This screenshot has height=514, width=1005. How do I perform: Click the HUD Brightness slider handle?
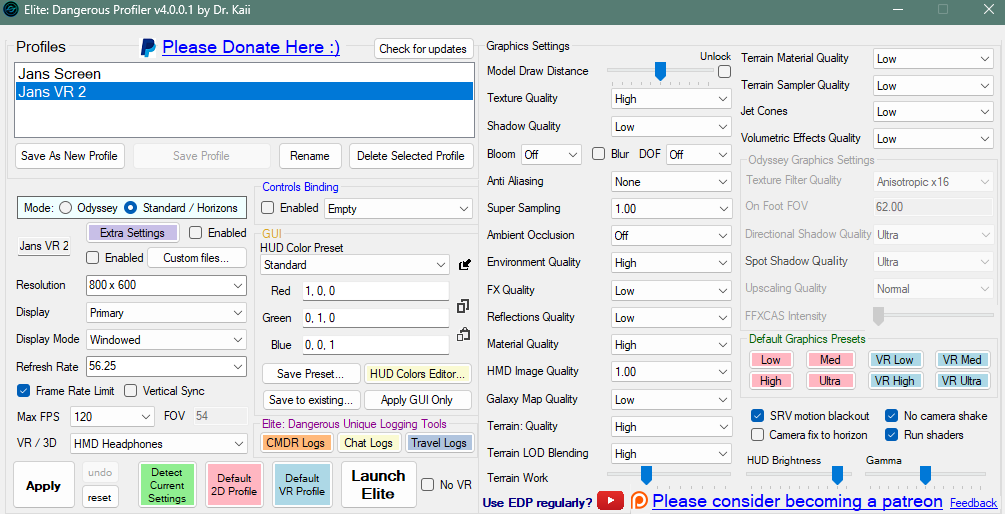tap(837, 475)
